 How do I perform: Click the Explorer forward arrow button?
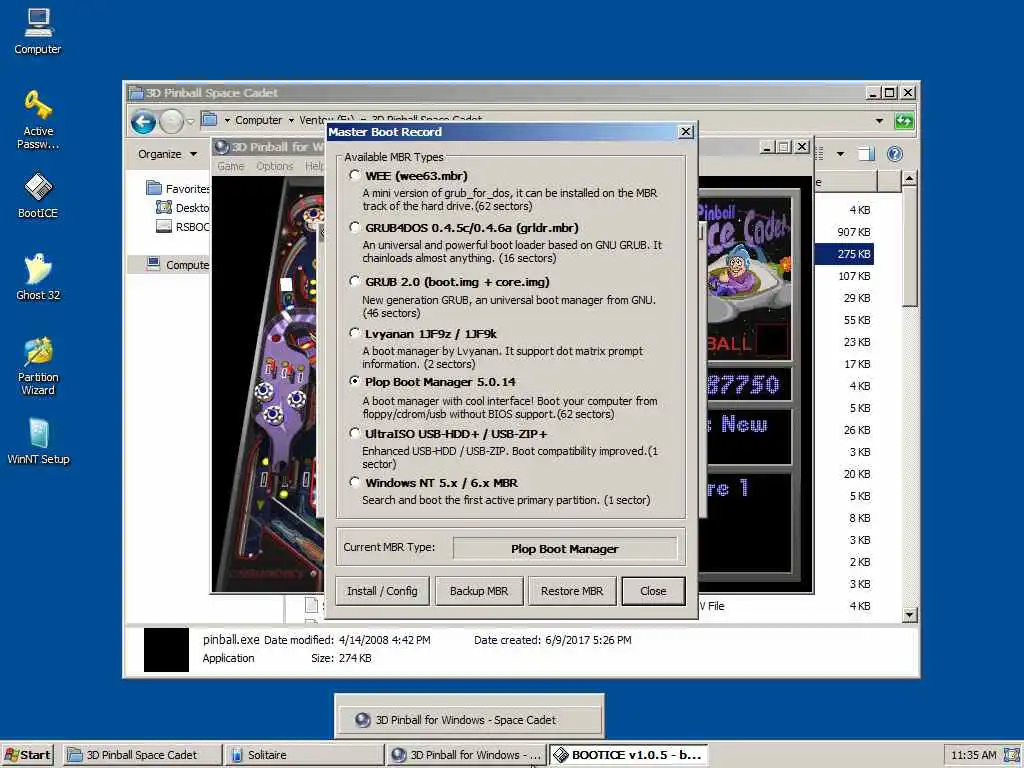[x=172, y=121]
